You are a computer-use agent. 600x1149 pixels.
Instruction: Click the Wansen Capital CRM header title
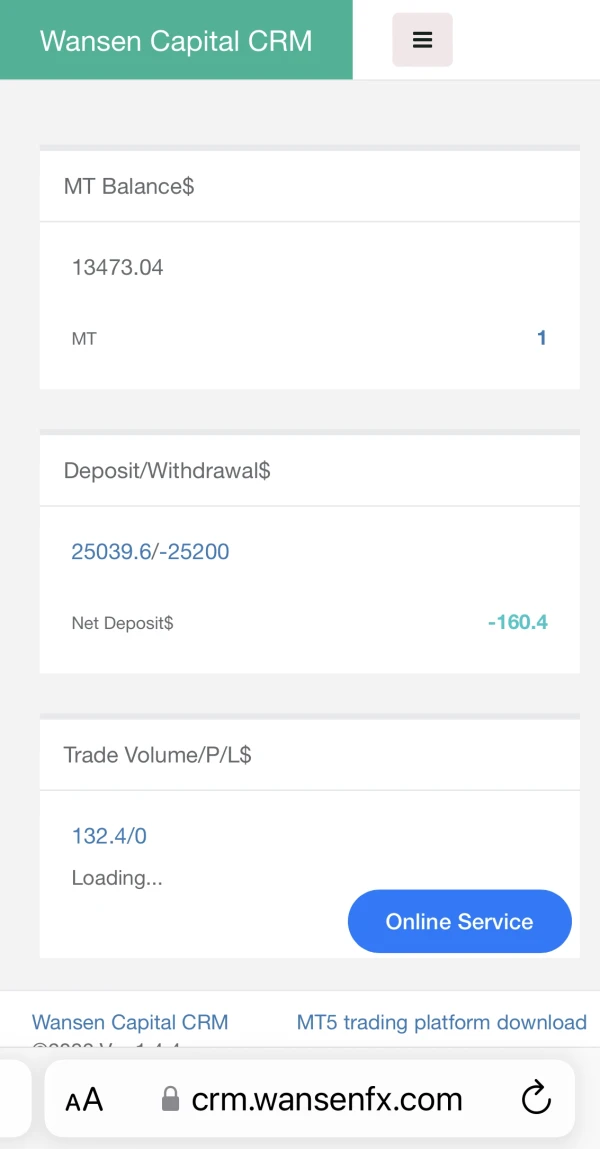[176, 41]
